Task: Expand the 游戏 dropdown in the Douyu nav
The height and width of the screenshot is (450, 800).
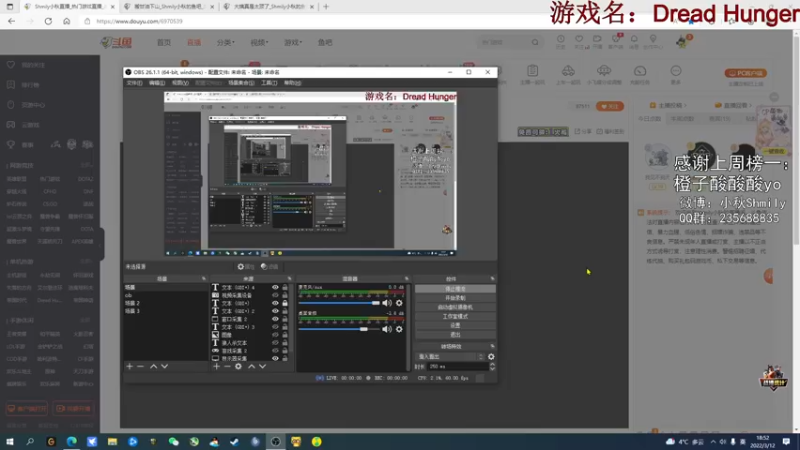Action: [x=293, y=42]
